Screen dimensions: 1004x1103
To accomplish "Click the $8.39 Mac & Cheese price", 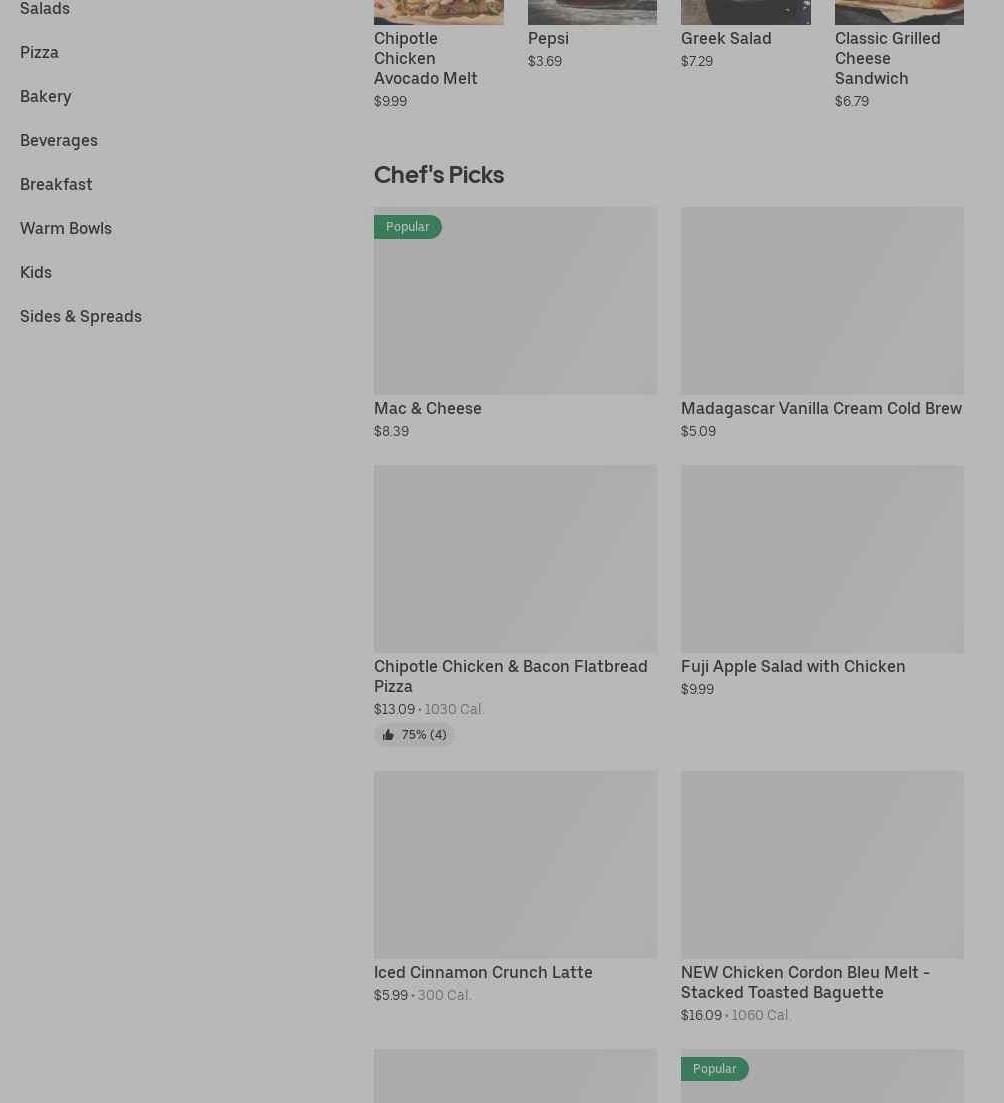I will click(391, 431).
